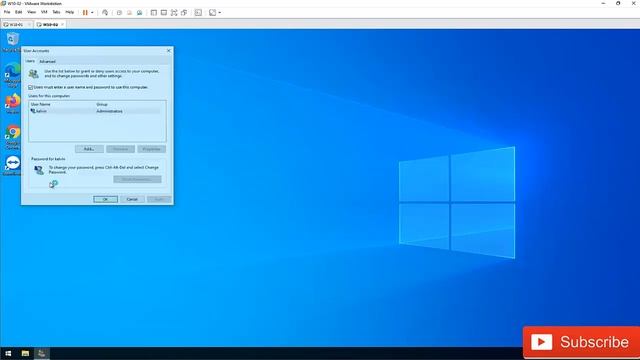
Task: Select the Google Chrome desktop shortcut
Action: click(12, 137)
